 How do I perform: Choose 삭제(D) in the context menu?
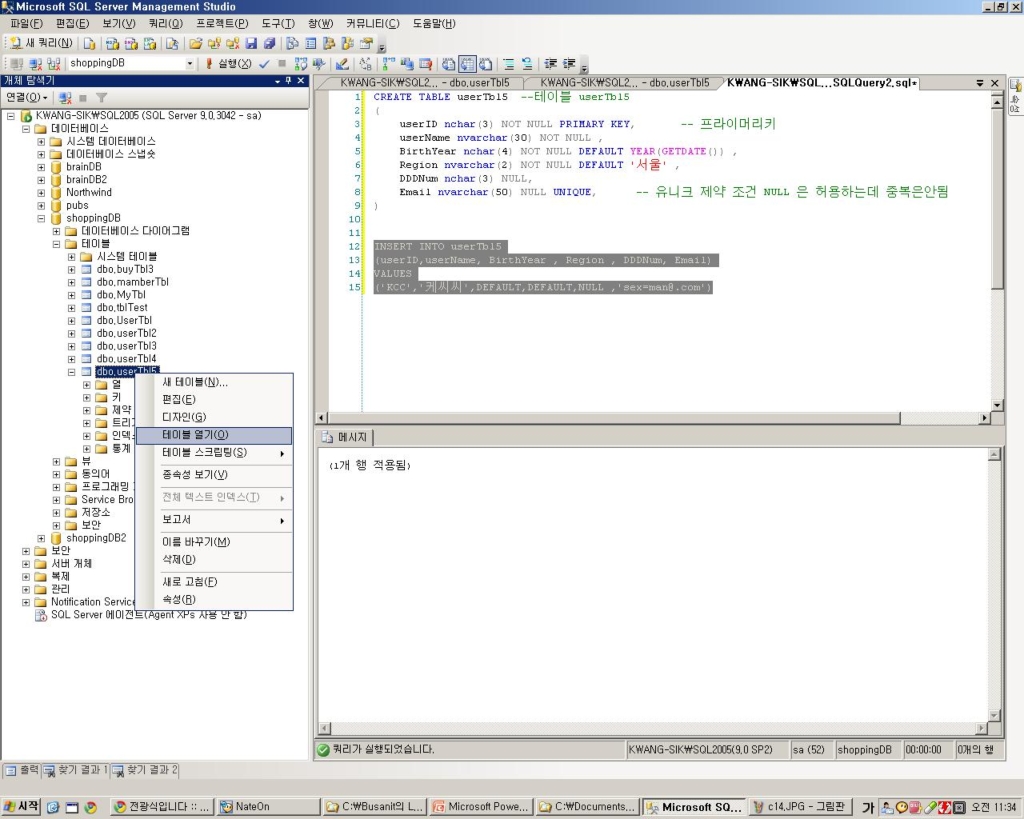(x=214, y=559)
